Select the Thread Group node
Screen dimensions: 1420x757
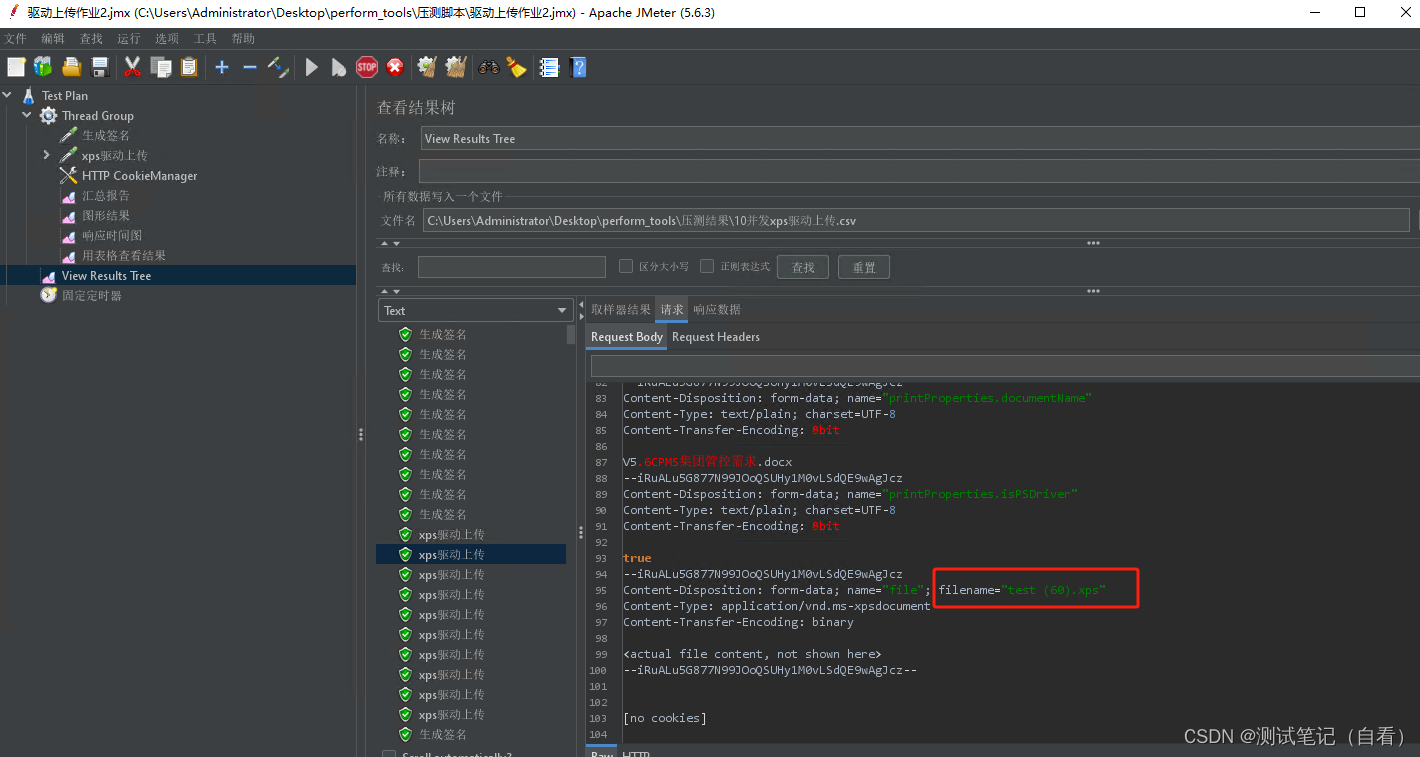click(98, 116)
